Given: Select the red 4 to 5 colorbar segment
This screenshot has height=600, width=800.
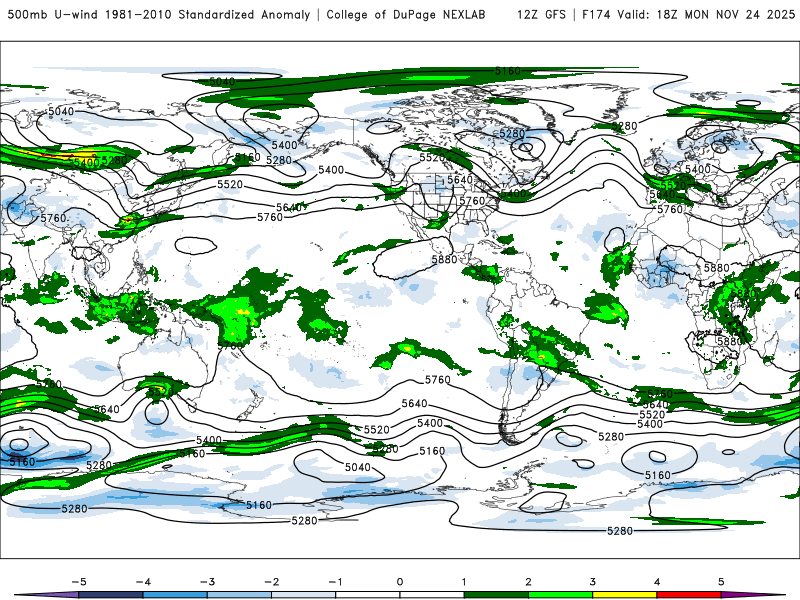Looking at the screenshot, I should pyautogui.click(x=689, y=595).
